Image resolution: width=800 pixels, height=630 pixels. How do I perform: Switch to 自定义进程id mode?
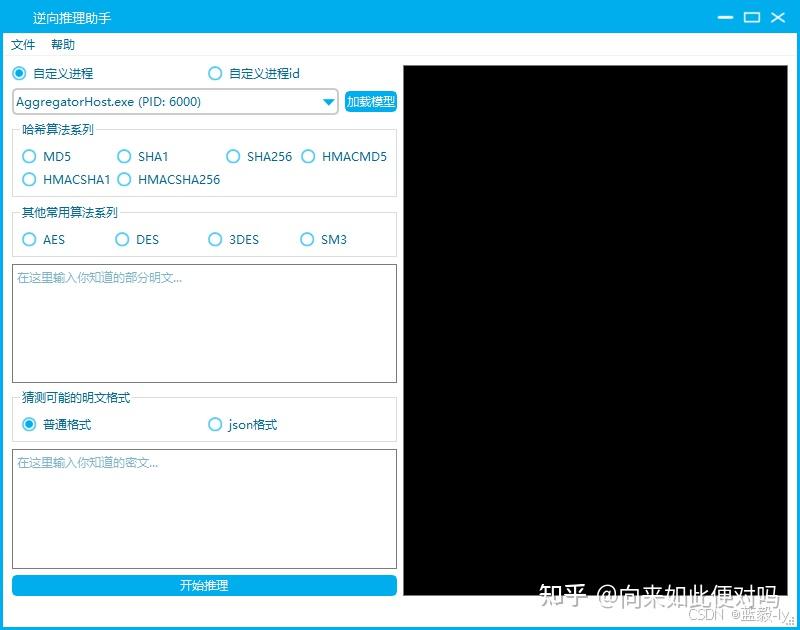tap(215, 73)
